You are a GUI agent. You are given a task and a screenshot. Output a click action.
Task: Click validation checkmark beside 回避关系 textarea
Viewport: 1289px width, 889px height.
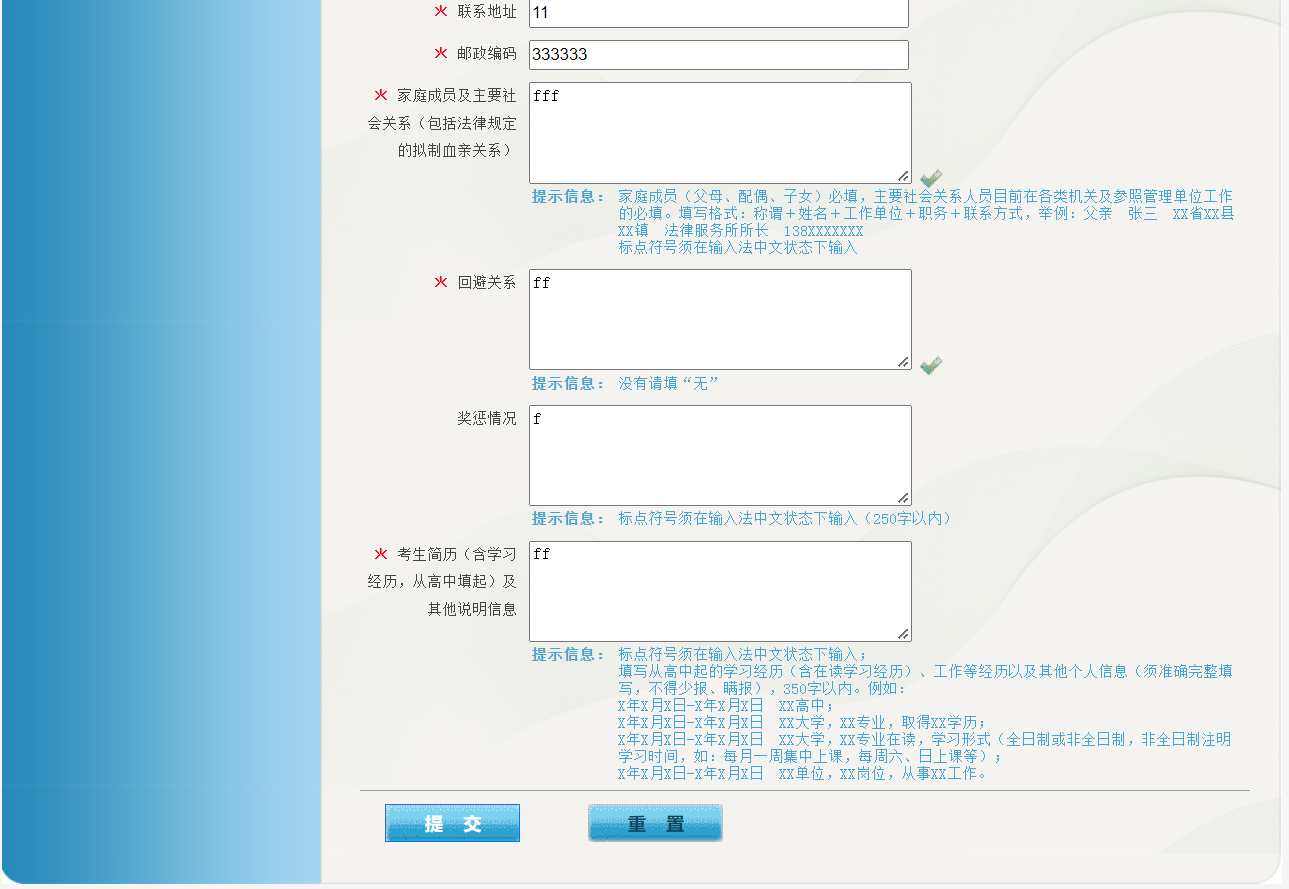tap(931, 365)
